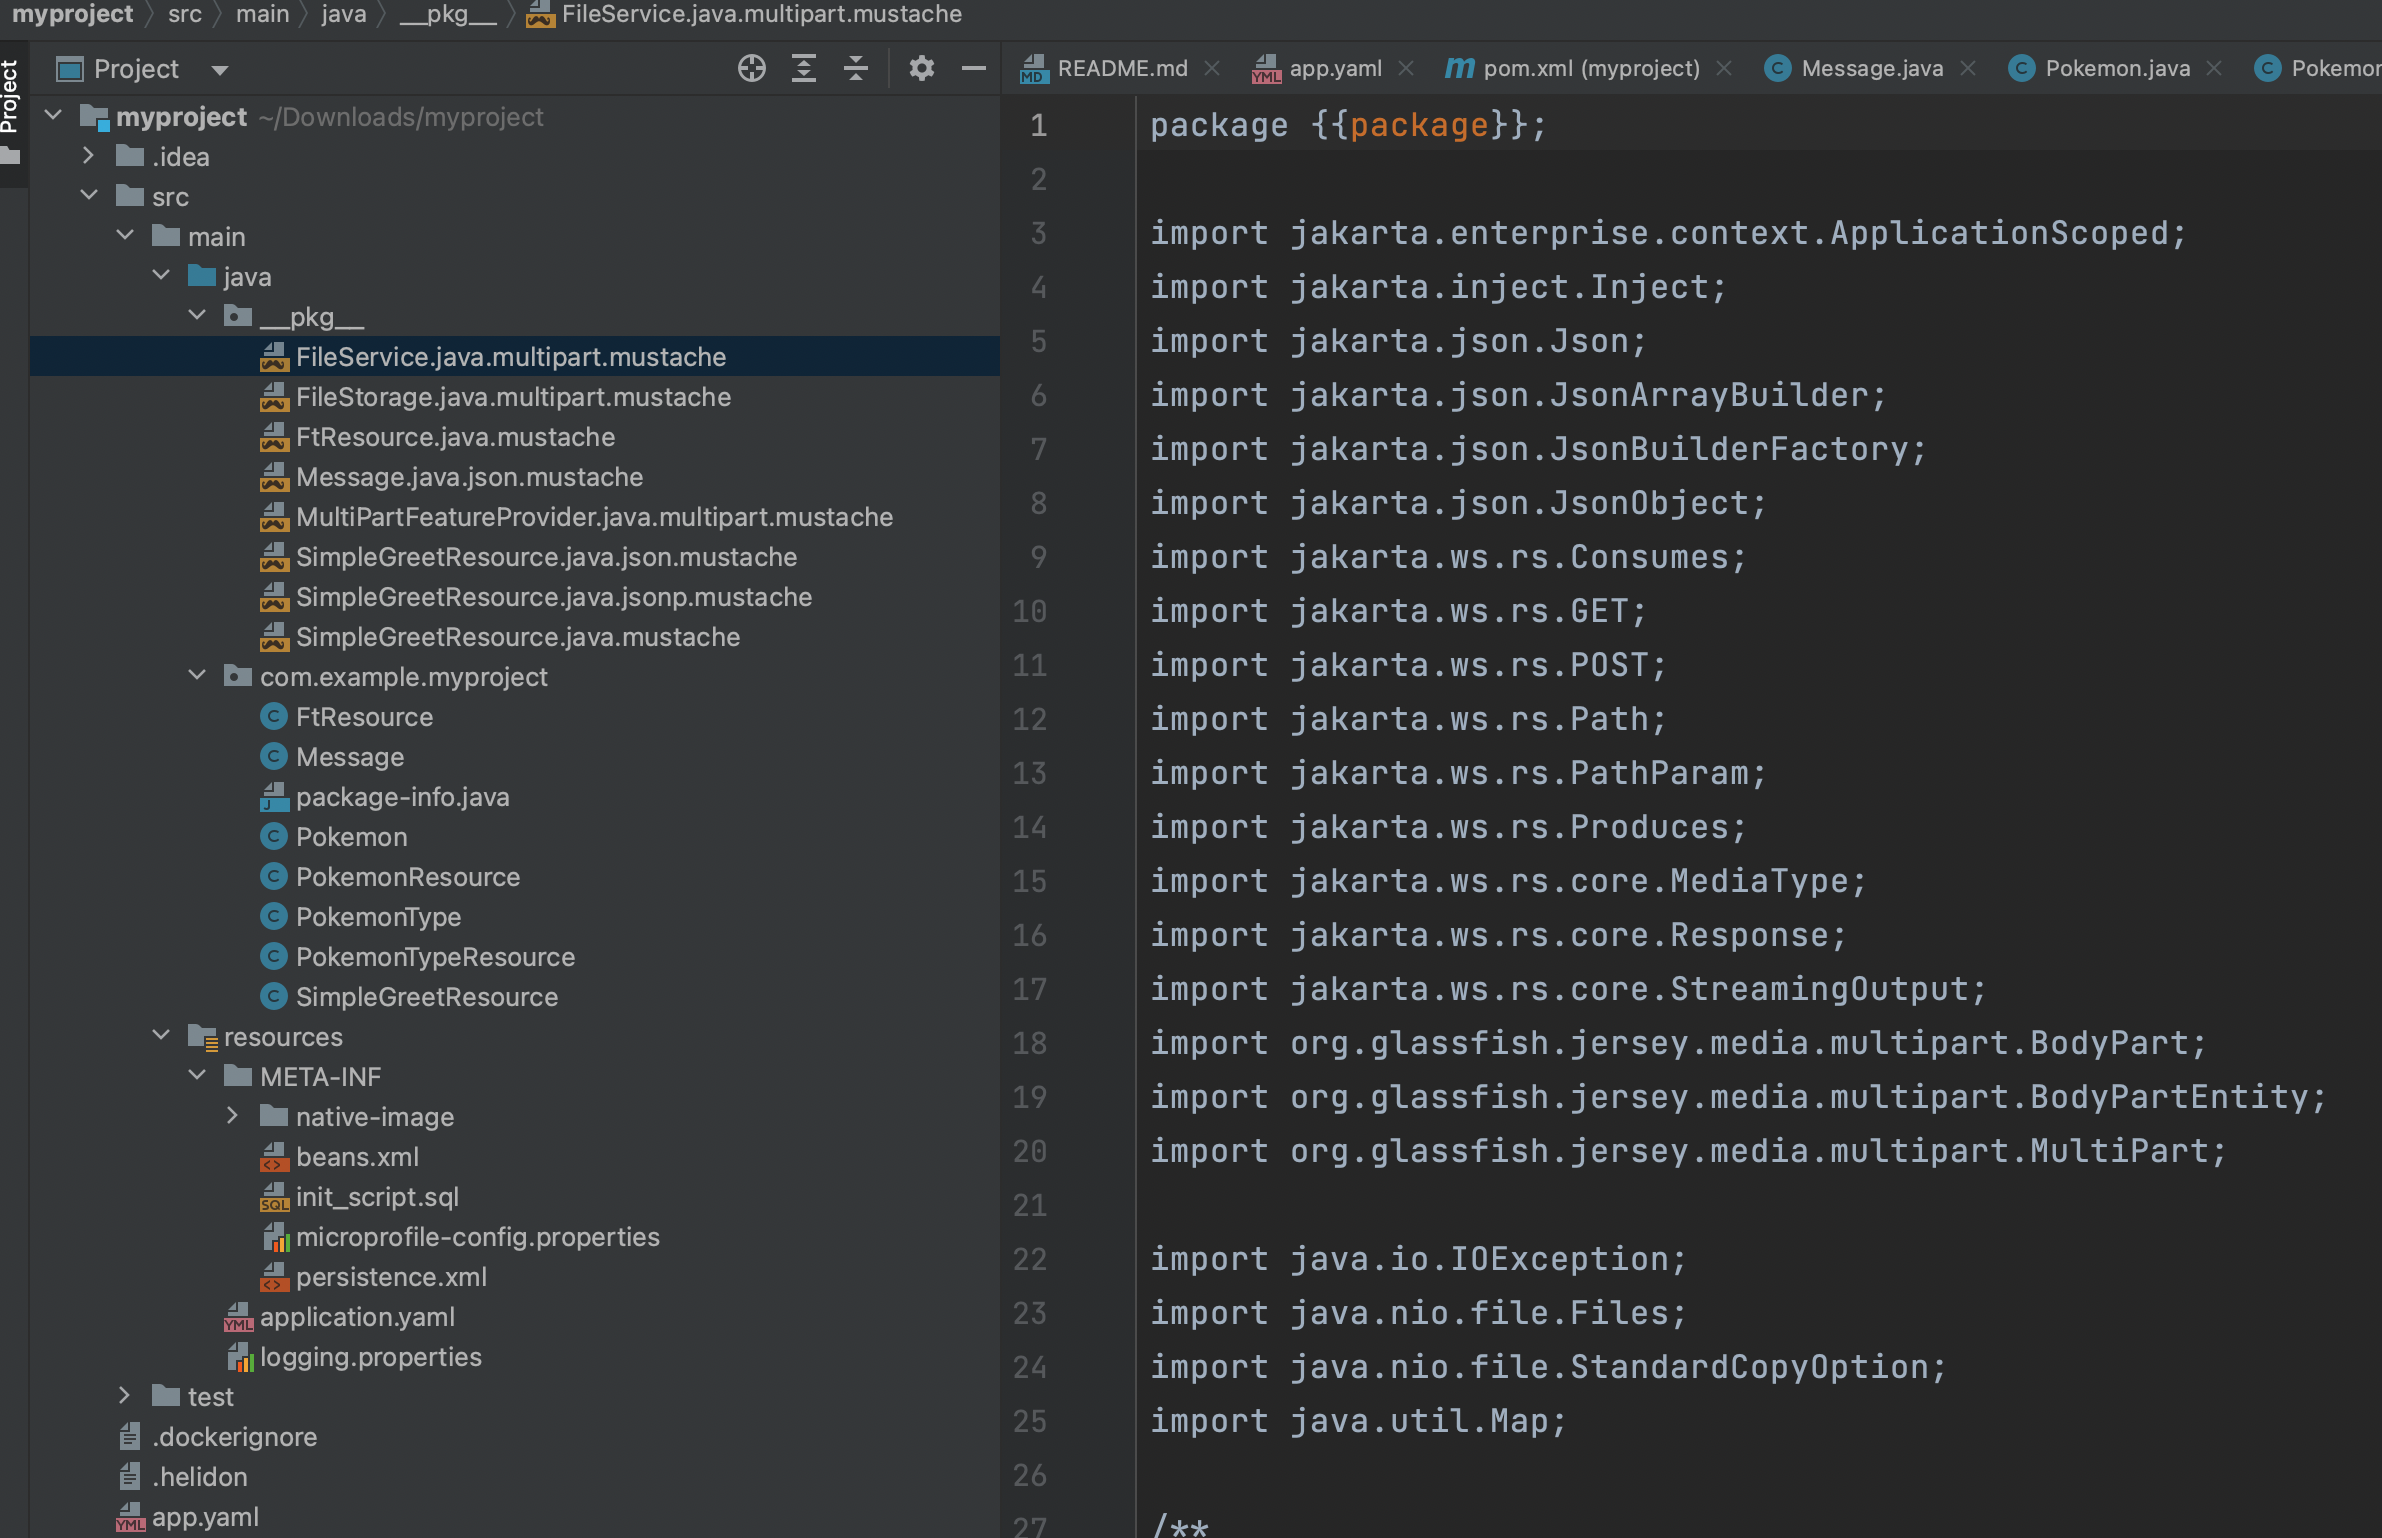This screenshot has height=1538, width=2382.
Task: Collapse the com.example.myproject package
Action: pos(196,676)
